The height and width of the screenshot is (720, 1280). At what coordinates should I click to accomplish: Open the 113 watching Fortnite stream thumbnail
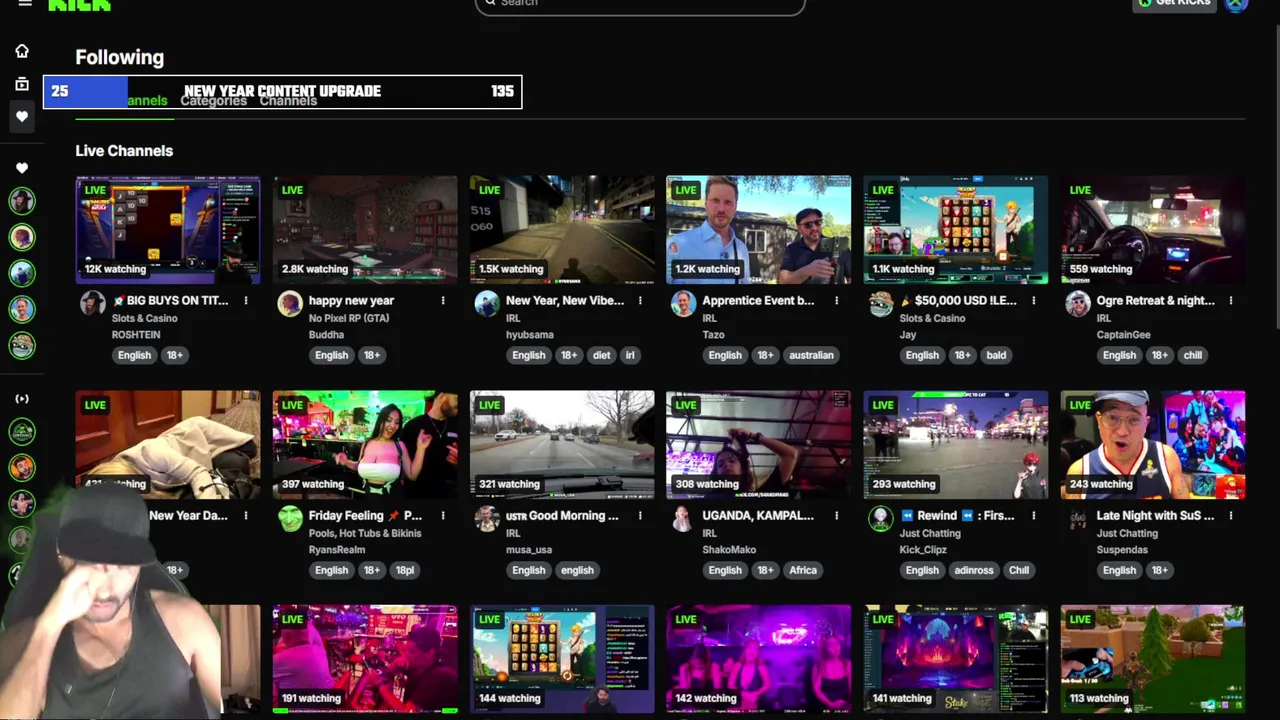coord(1153,660)
